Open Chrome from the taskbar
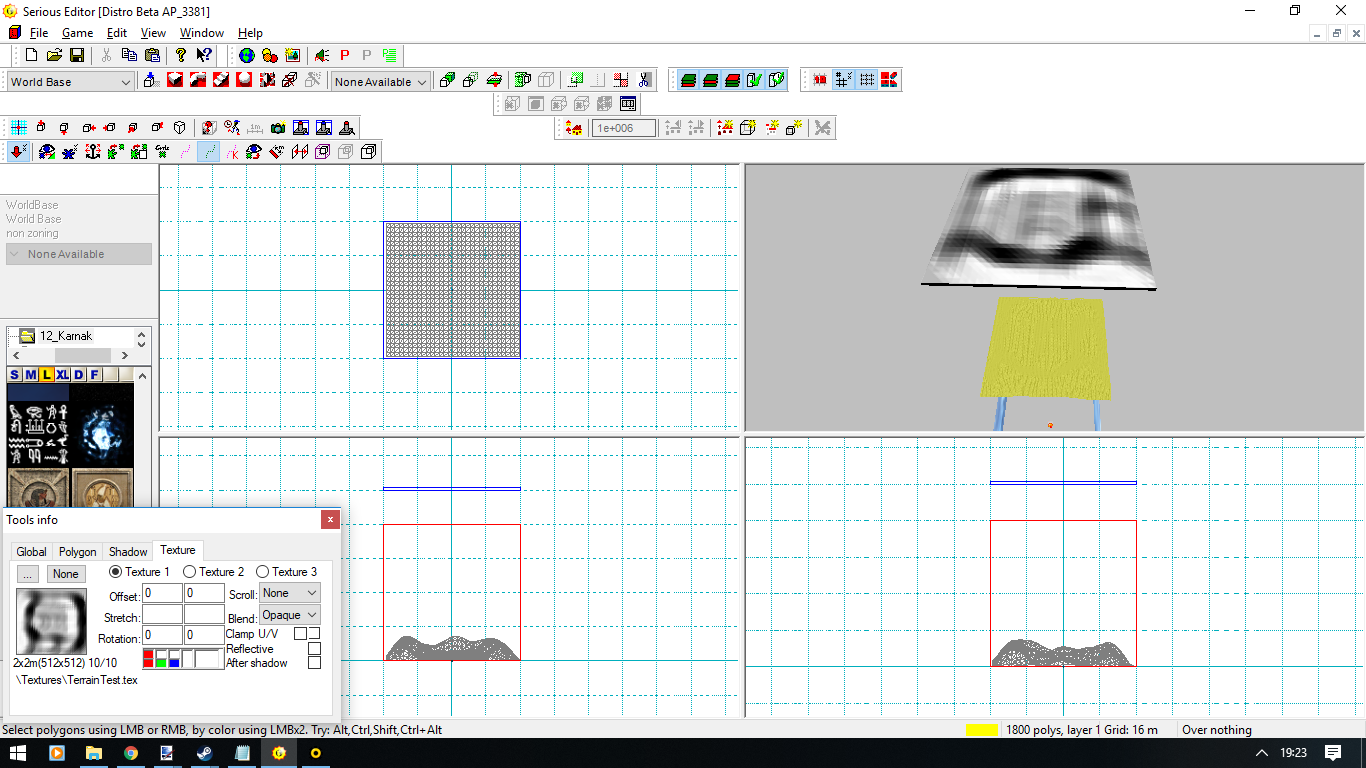 pos(131,753)
